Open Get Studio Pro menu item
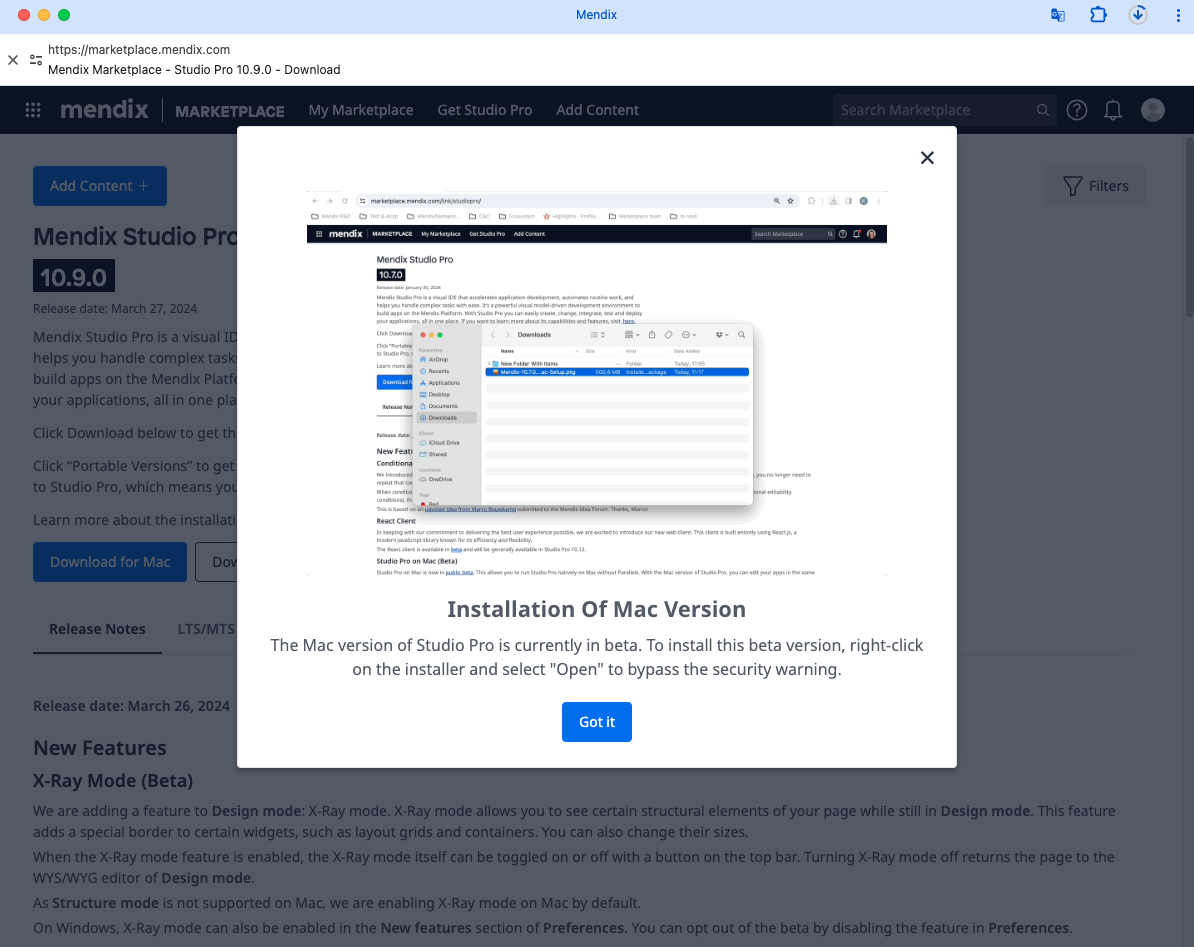 coord(484,110)
